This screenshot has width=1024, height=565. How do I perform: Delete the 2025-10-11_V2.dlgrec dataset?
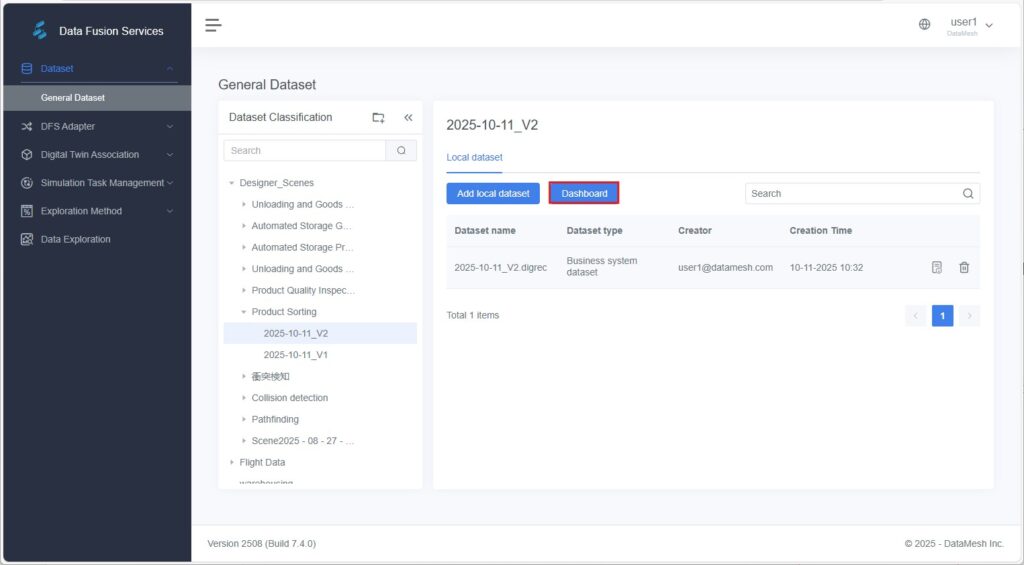click(964, 267)
